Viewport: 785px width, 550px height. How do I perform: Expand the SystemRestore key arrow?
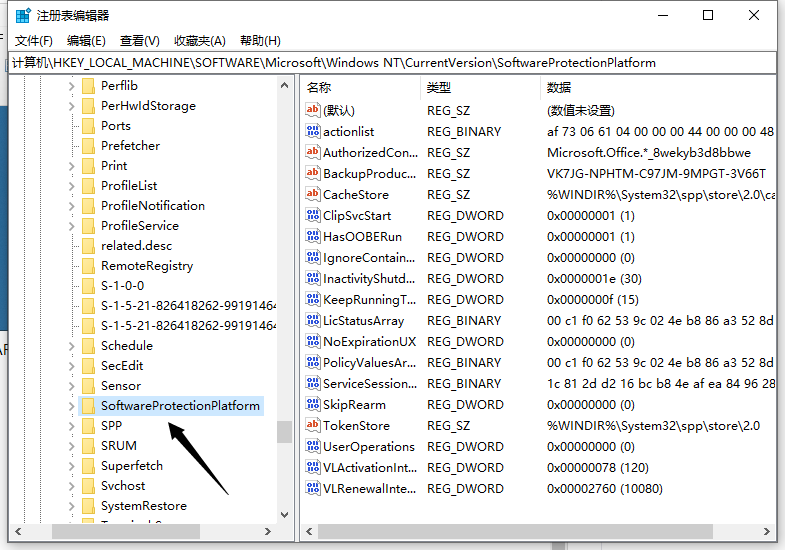pyautogui.click(x=71, y=506)
